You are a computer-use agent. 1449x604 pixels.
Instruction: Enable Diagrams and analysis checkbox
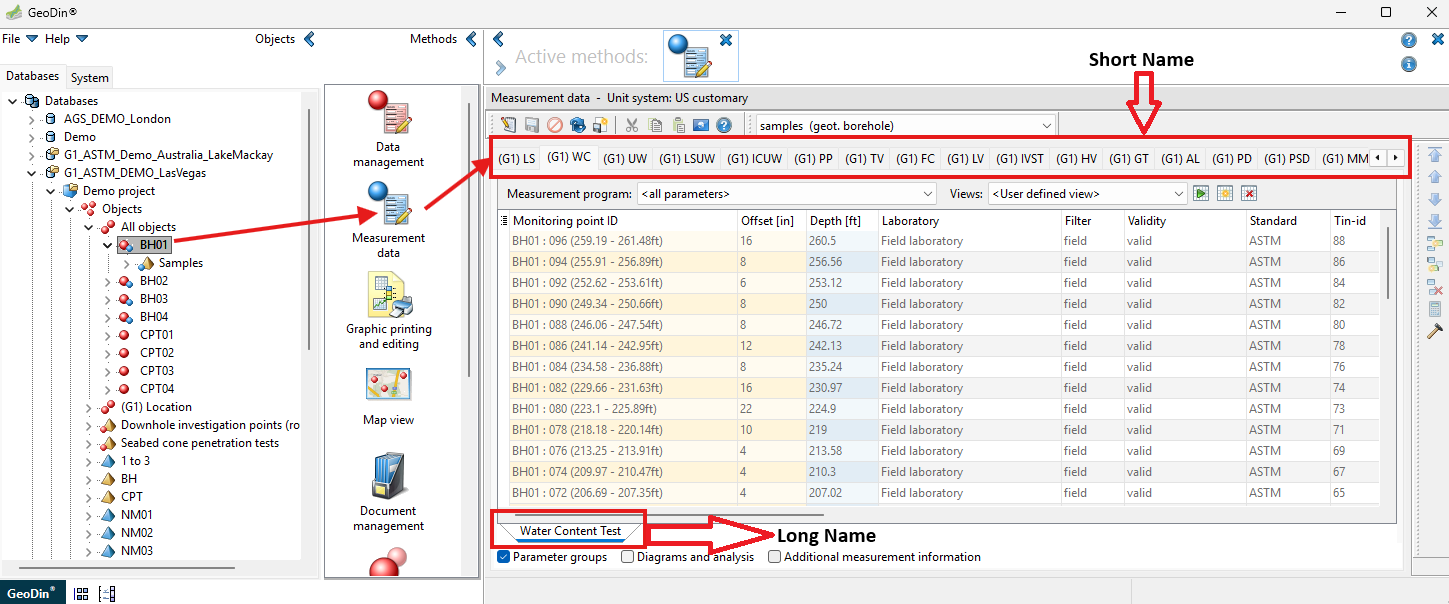pyautogui.click(x=628, y=557)
